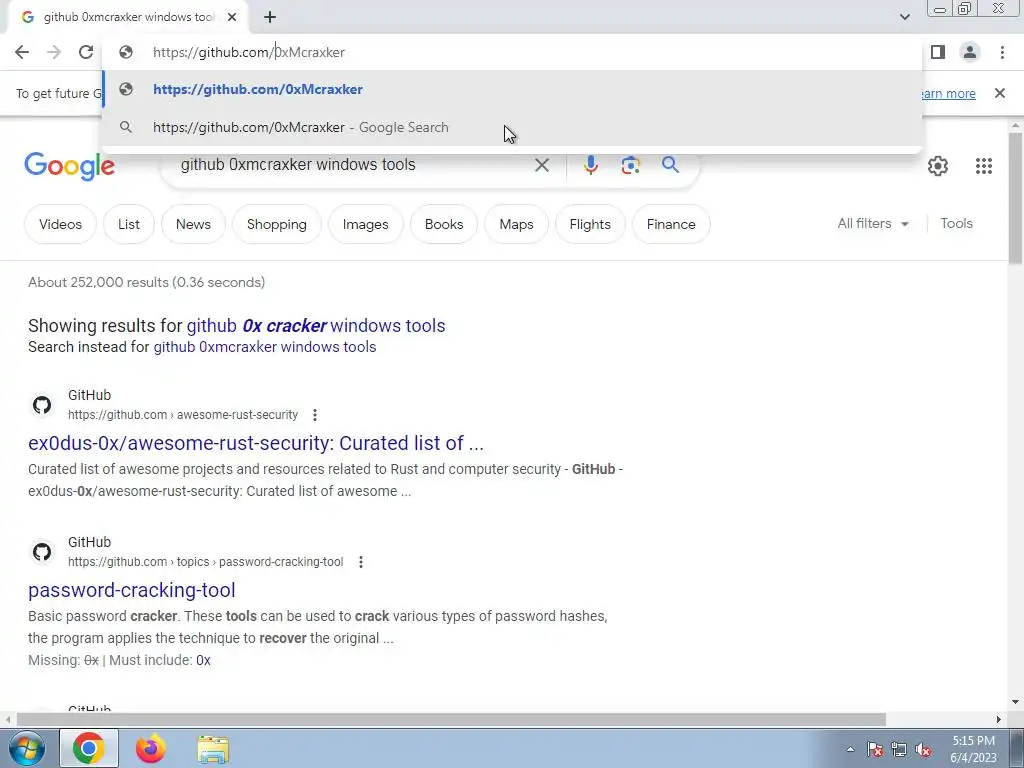Open the Google apps grid
1024x768 pixels.
pyautogui.click(x=984, y=166)
